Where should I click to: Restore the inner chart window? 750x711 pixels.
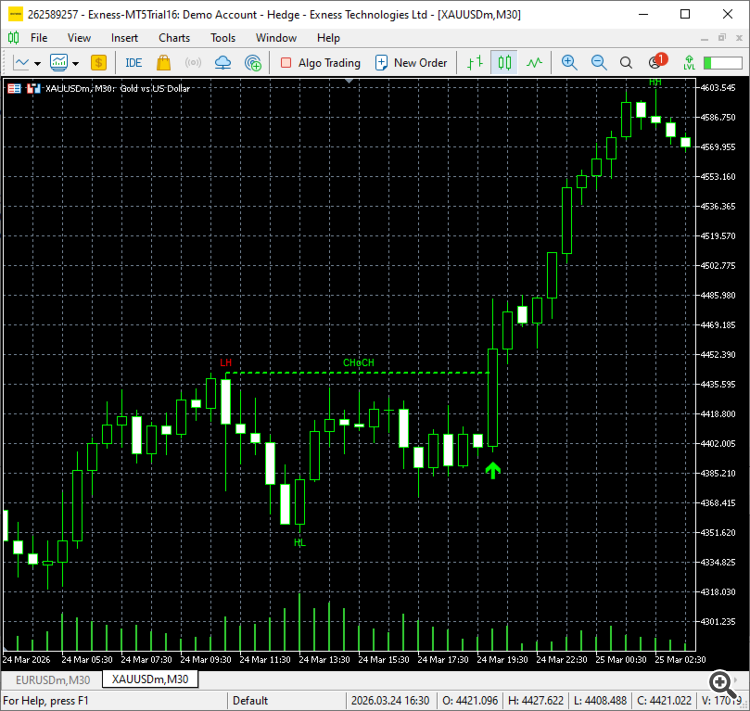click(722, 38)
